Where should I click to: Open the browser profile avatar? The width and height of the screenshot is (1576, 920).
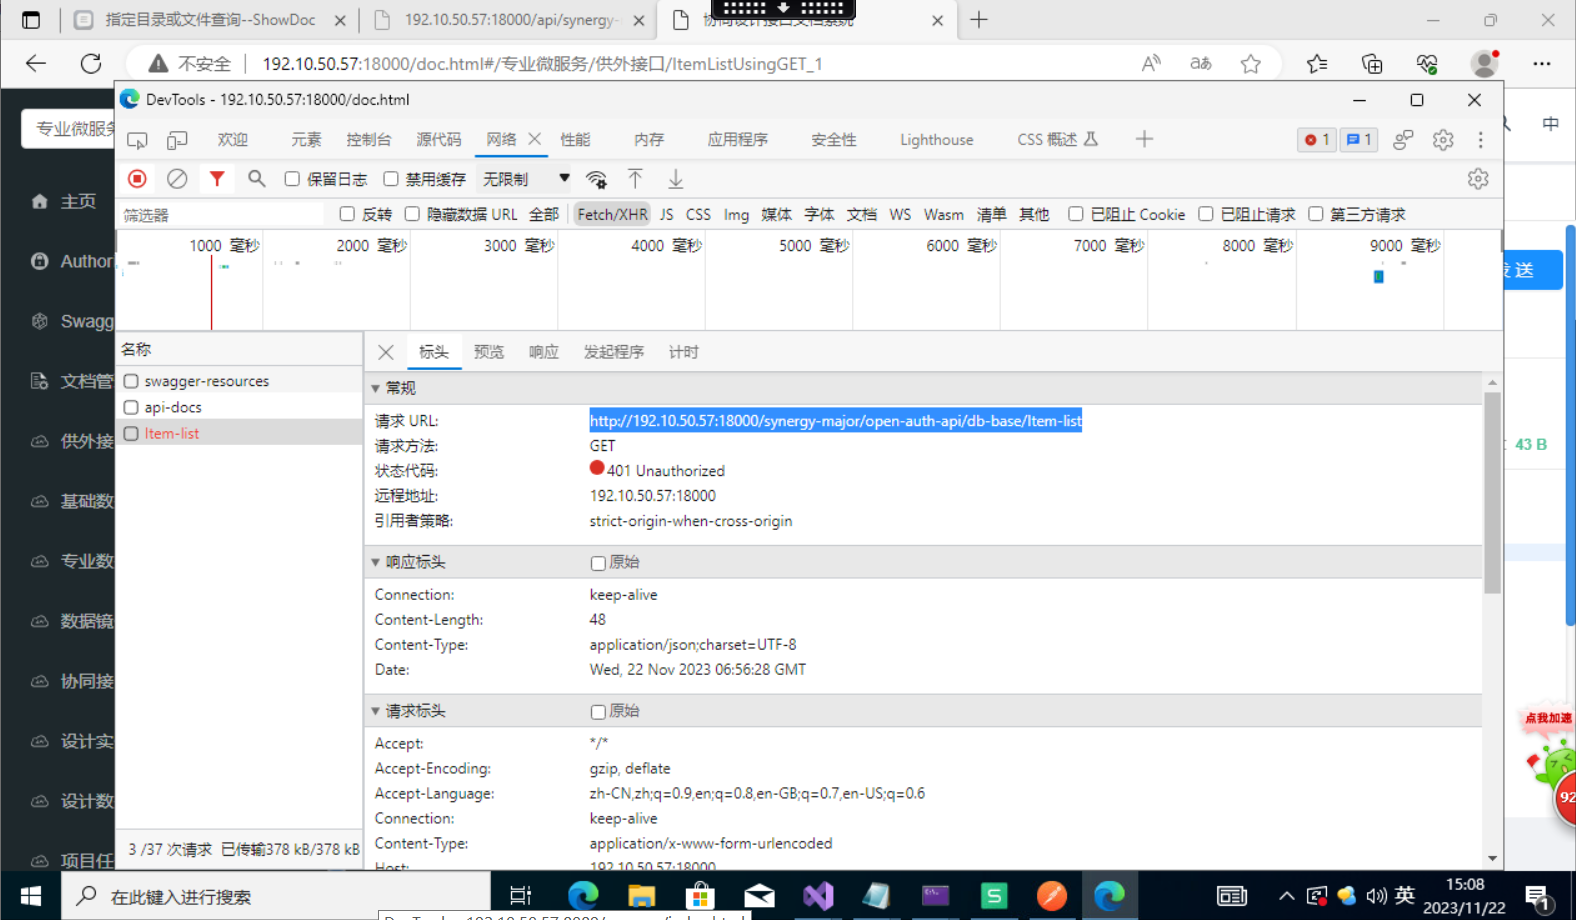(1485, 63)
